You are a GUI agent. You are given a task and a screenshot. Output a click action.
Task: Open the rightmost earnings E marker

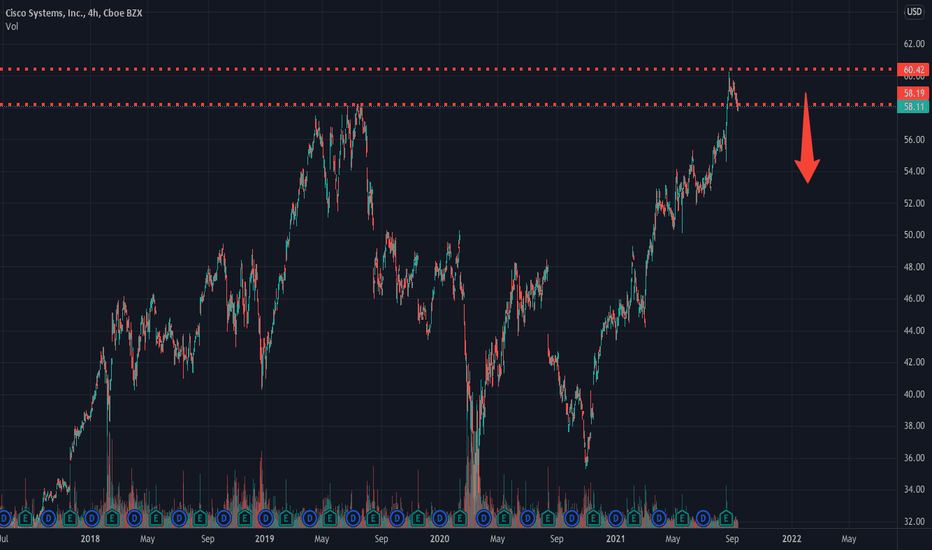(726, 518)
